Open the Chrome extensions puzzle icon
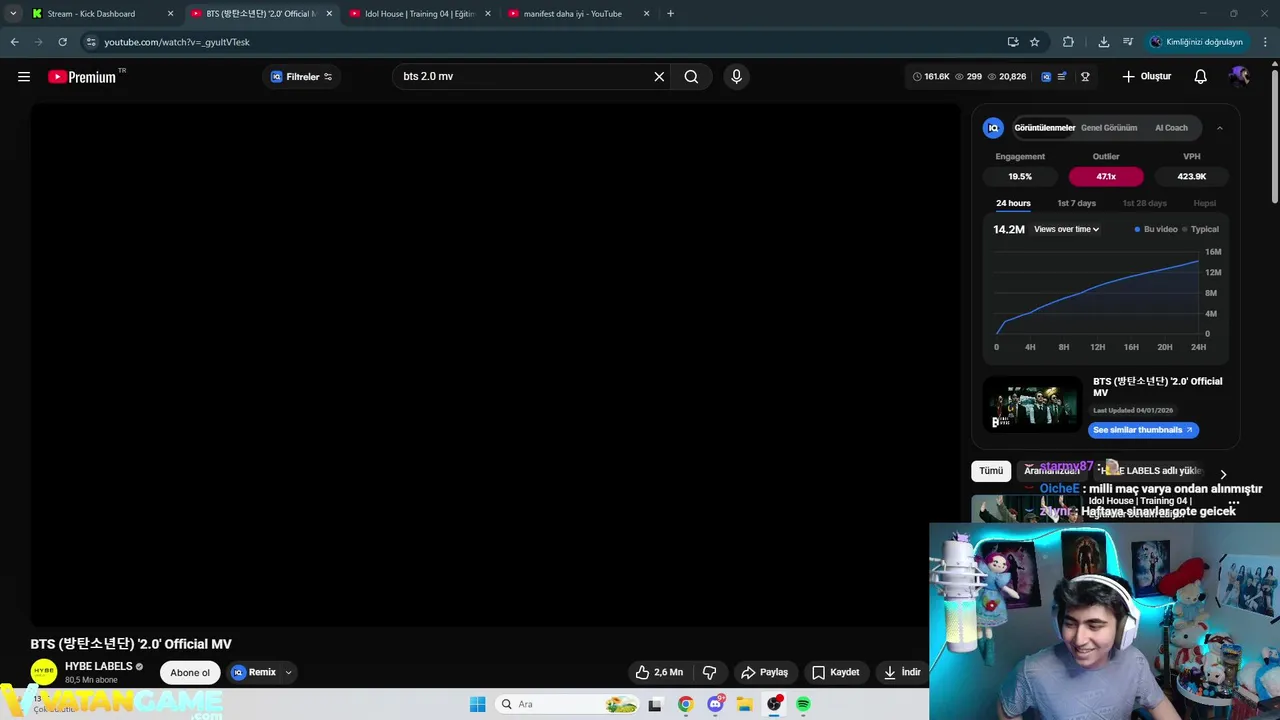 pos(1068,42)
